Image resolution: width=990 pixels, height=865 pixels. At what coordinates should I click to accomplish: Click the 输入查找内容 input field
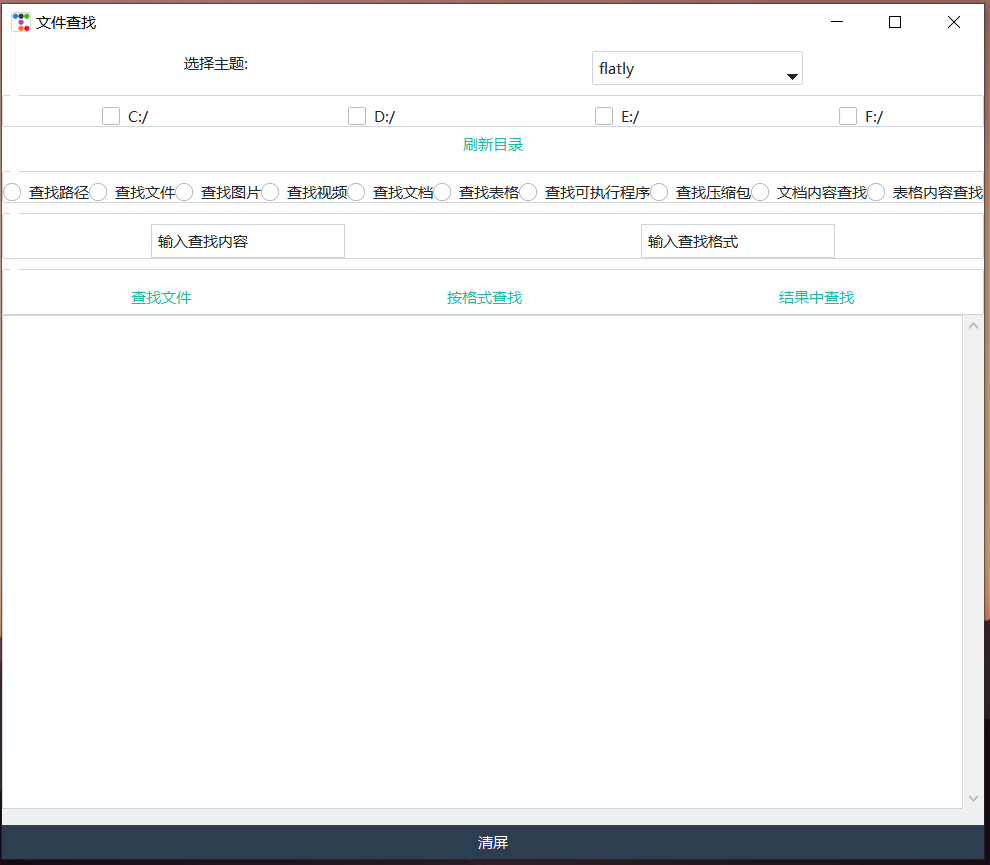click(x=247, y=240)
